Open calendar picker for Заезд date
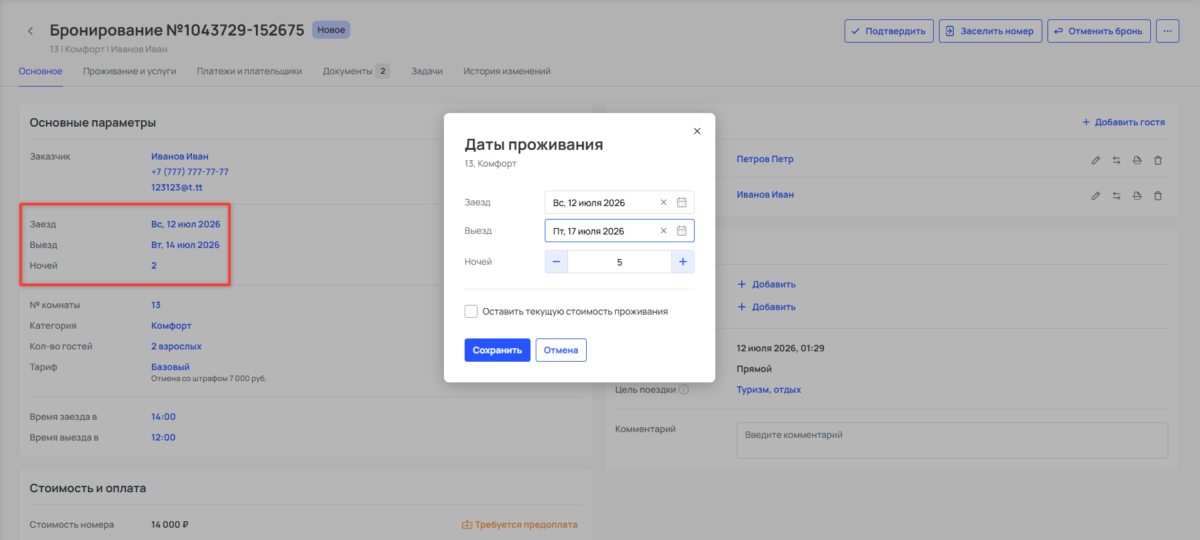 click(x=681, y=202)
